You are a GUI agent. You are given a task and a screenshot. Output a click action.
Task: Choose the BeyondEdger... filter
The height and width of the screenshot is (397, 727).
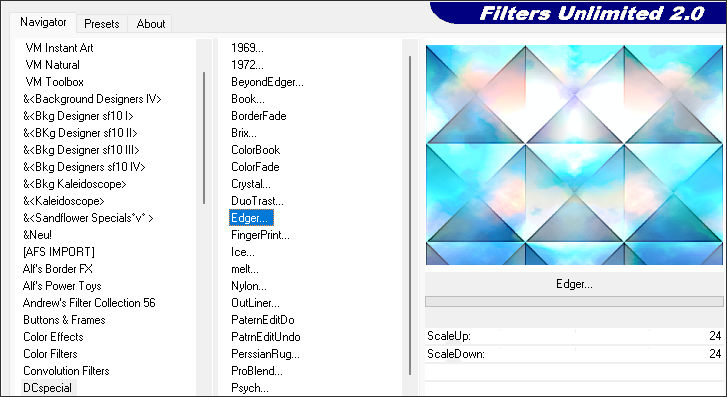[267, 82]
